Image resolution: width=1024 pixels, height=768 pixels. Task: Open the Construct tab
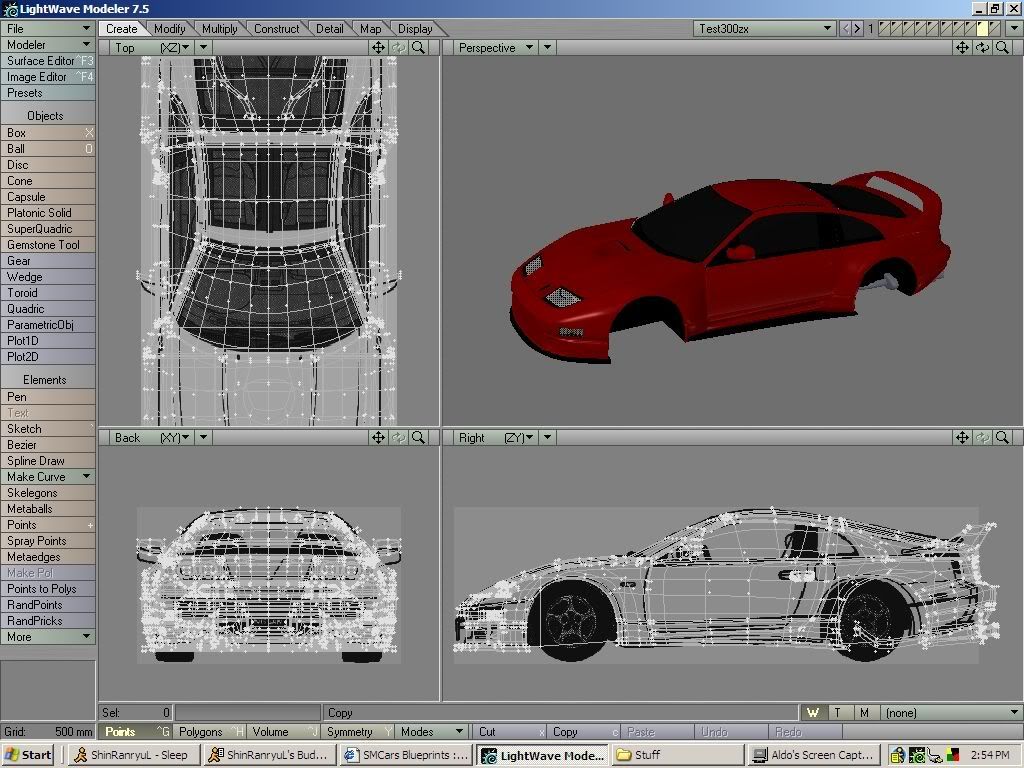click(x=276, y=29)
